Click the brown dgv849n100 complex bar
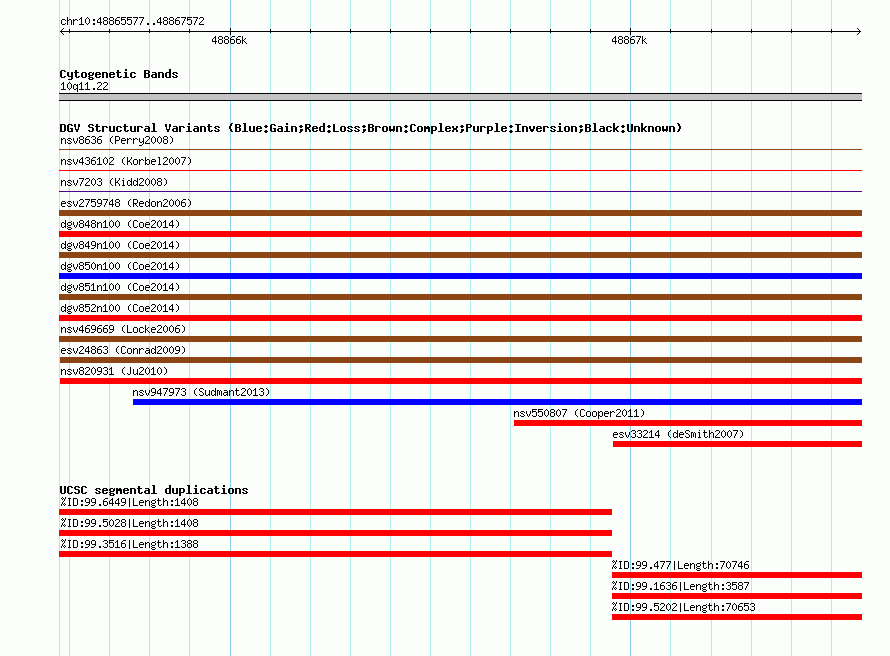Image resolution: width=890 pixels, height=656 pixels. tap(460, 255)
